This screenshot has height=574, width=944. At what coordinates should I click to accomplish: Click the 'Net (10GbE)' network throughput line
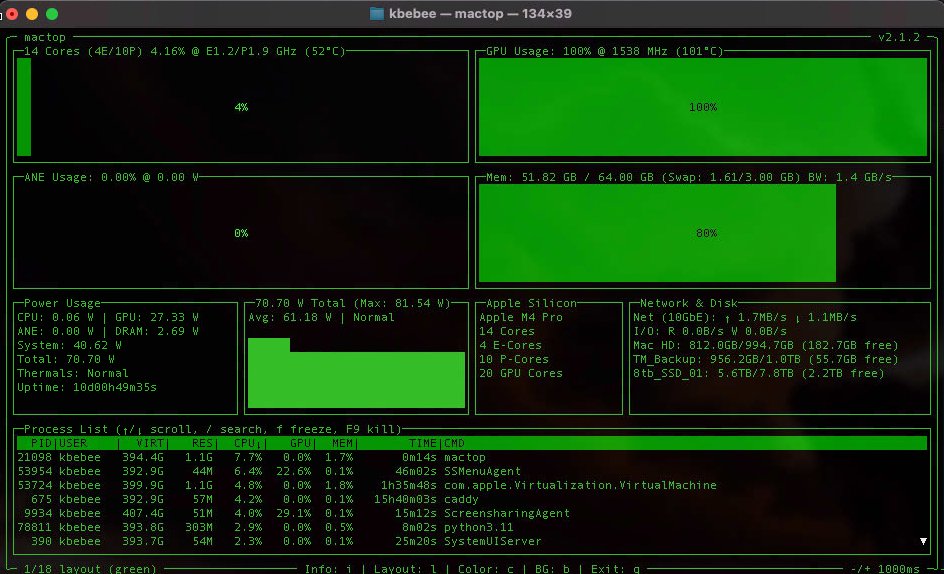pyautogui.click(x=745, y=317)
